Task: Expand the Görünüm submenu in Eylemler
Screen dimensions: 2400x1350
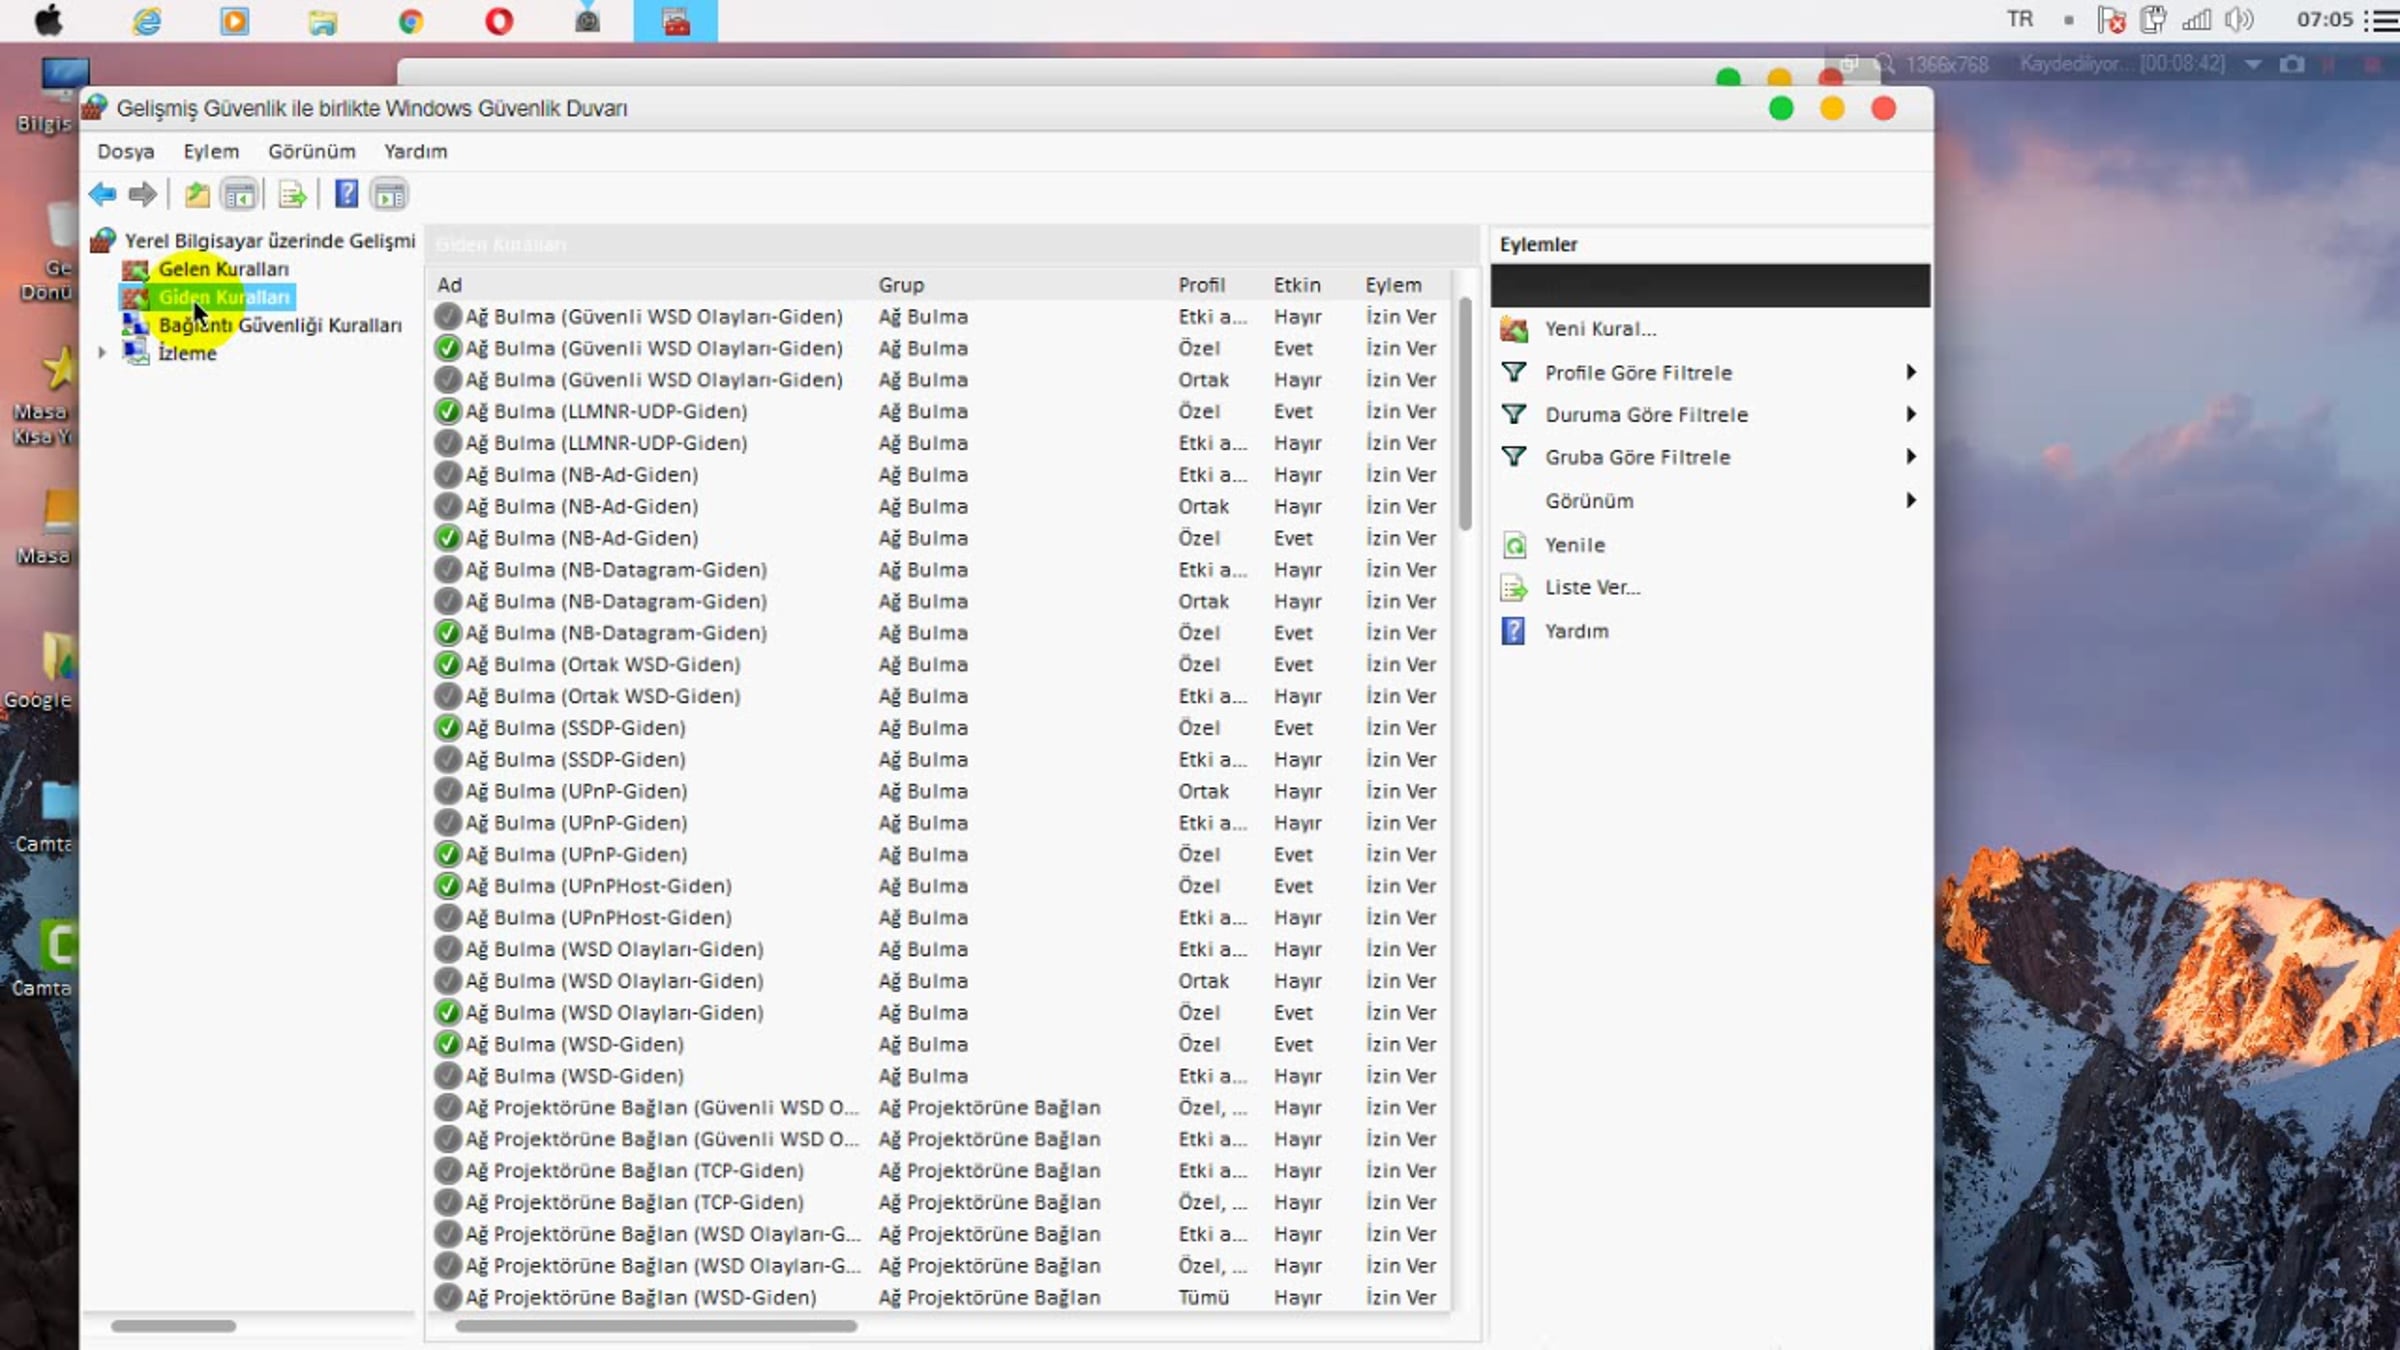Action: tap(1911, 500)
